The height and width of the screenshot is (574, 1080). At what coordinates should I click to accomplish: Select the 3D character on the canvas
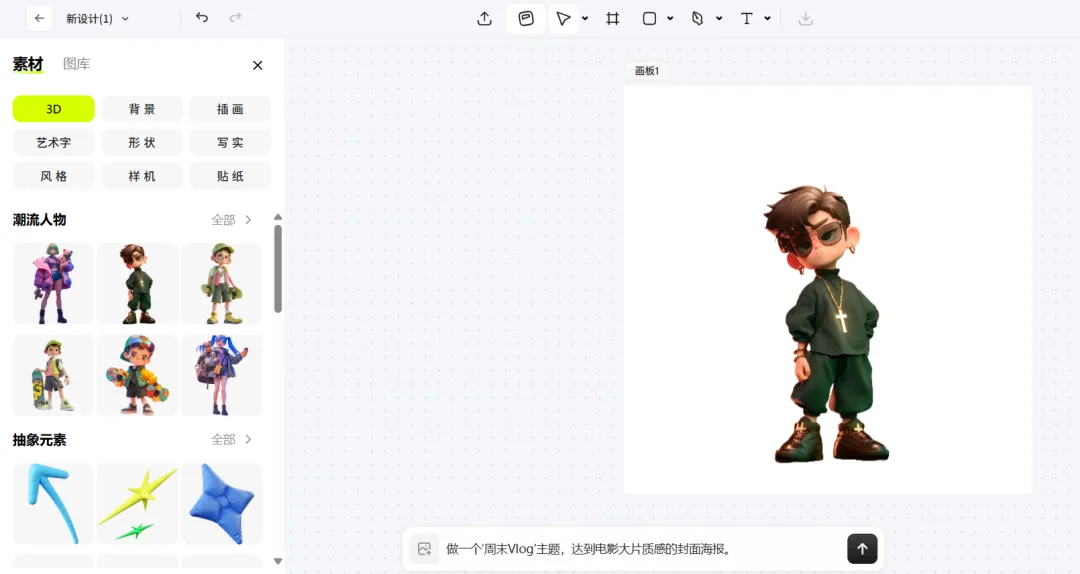tap(827, 324)
